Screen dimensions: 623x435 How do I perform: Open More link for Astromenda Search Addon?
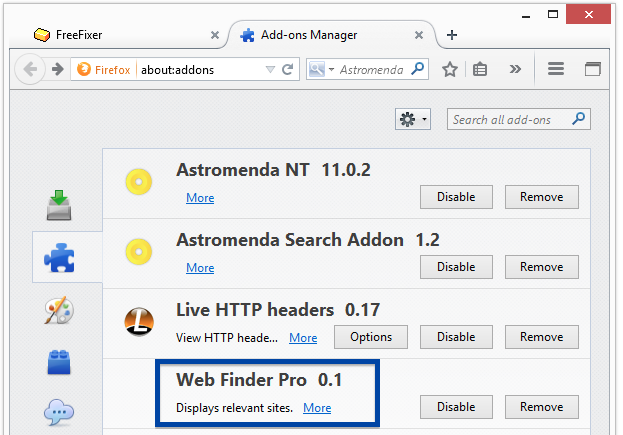click(200, 268)
